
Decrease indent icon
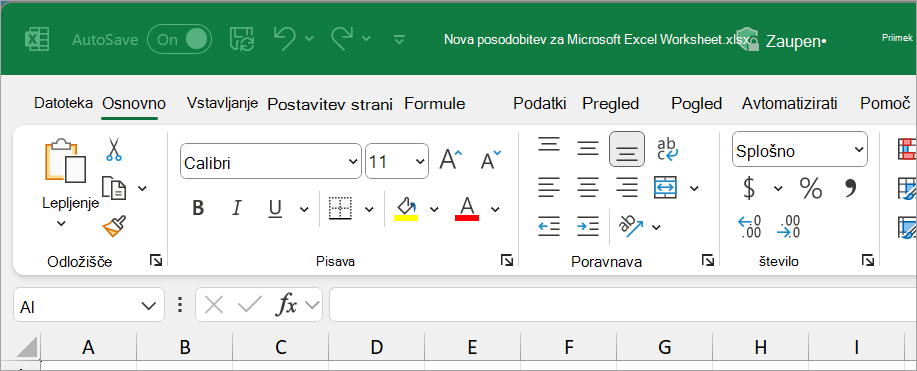(549, 226)
